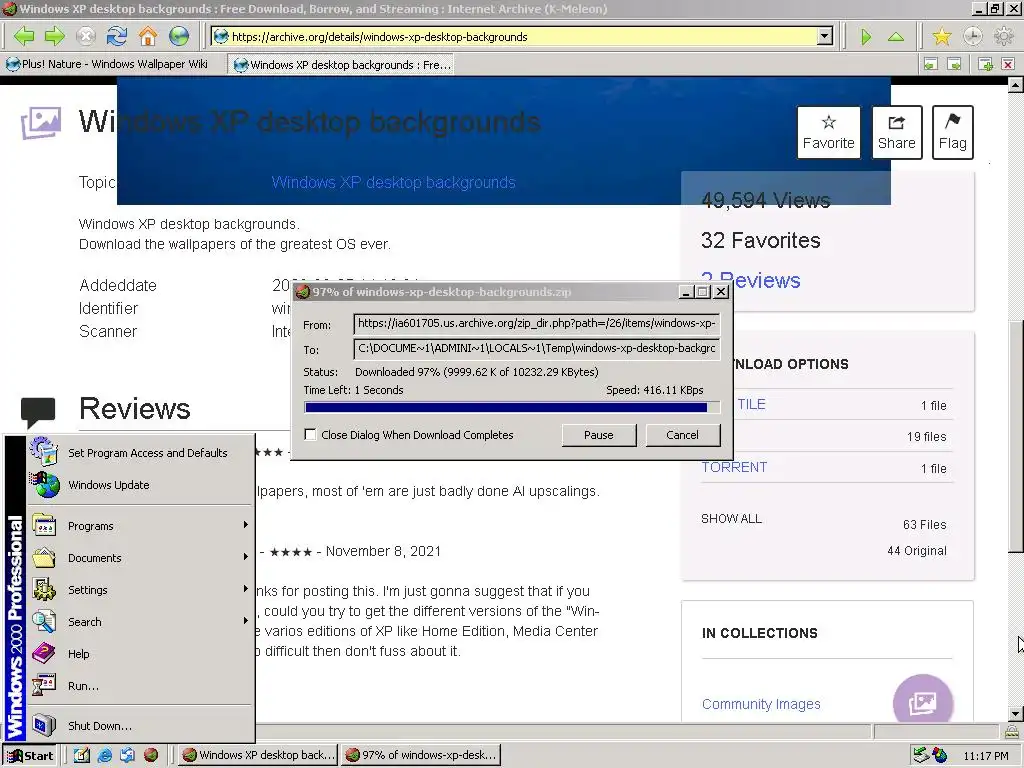Click the TILE download option link
Viewport: 1024px width, 768px height.
click(752, 404)
